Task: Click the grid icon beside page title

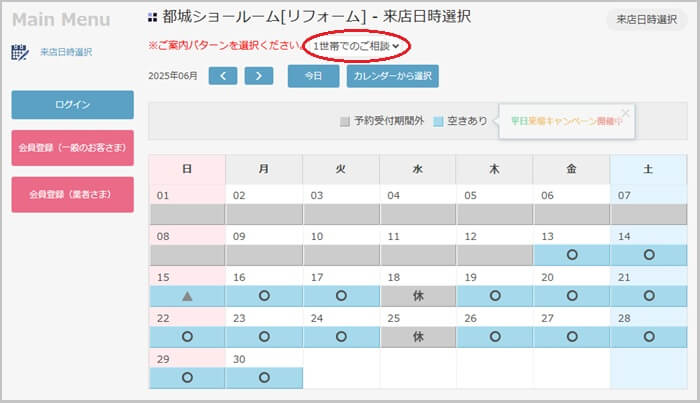Action: [152, 17]
